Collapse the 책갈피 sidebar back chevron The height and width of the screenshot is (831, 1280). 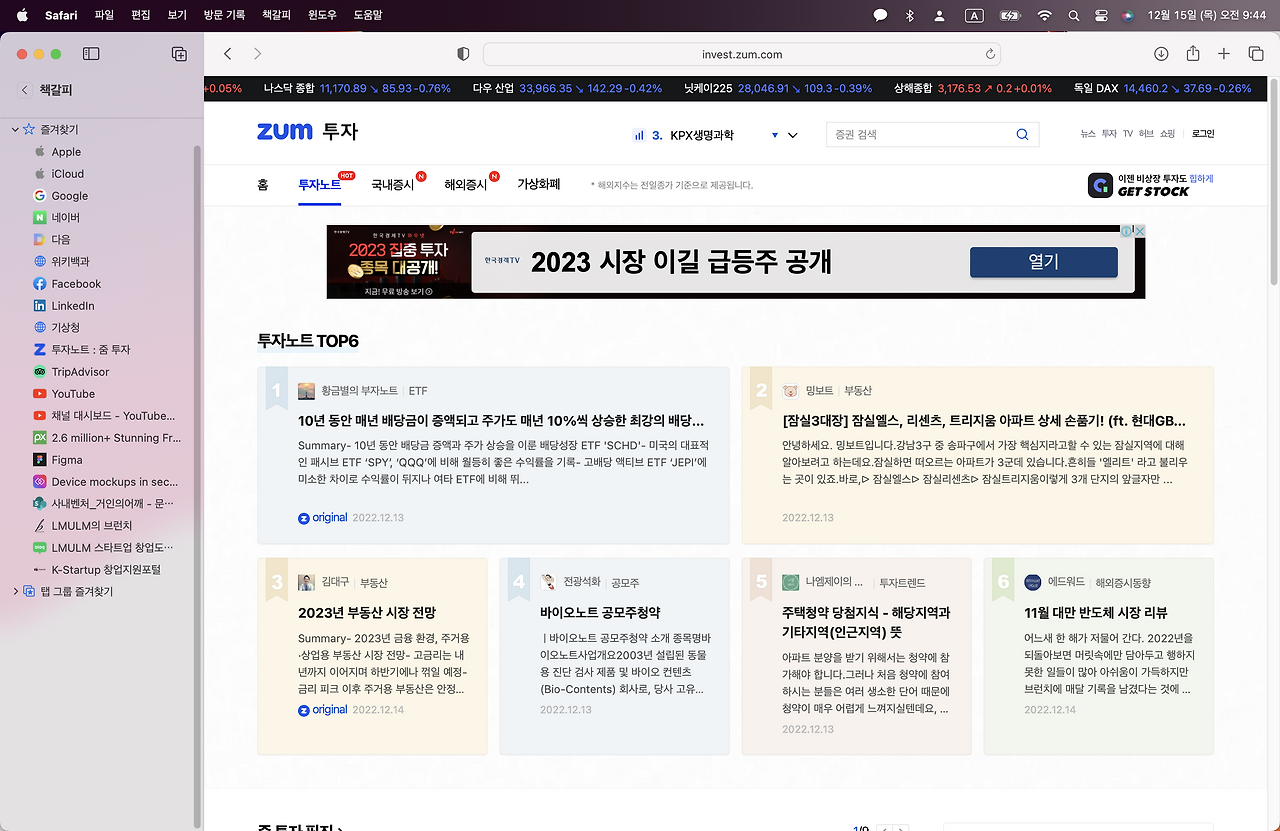[25, 90]
